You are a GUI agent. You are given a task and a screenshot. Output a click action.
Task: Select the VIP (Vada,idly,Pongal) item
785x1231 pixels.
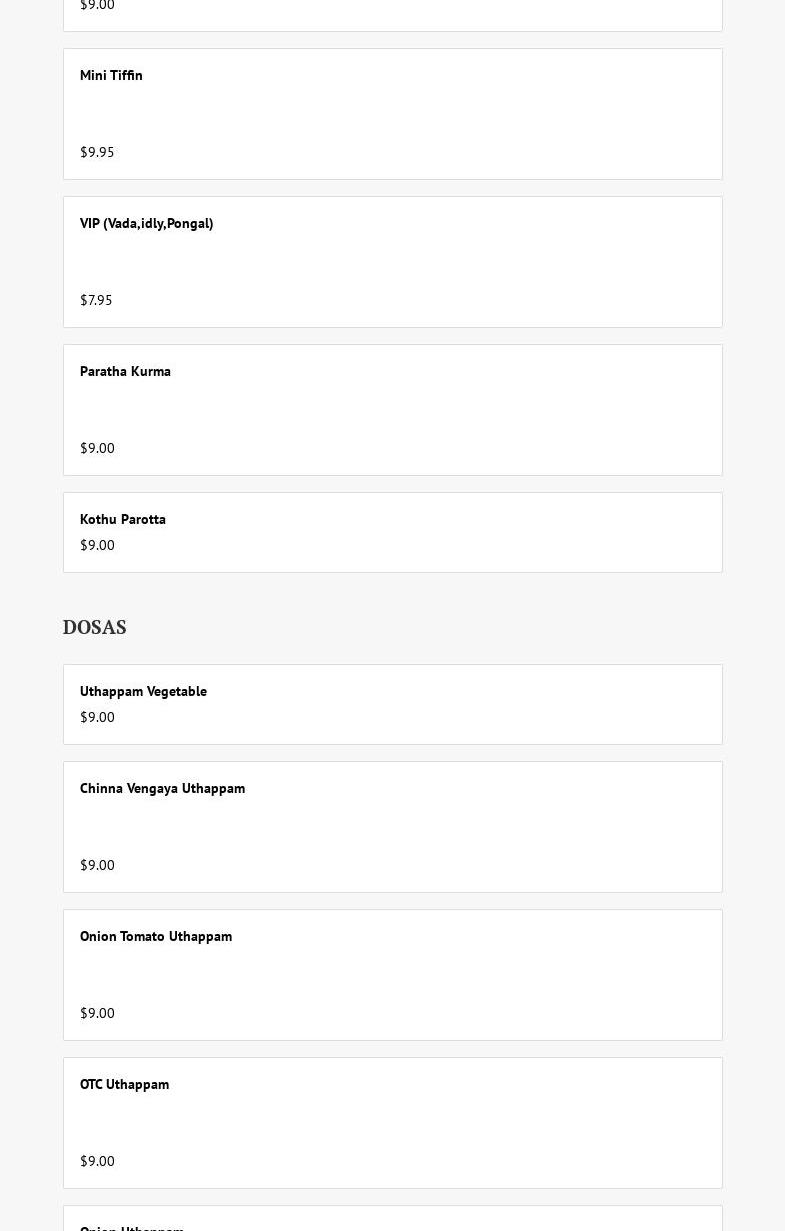(146, 224)
